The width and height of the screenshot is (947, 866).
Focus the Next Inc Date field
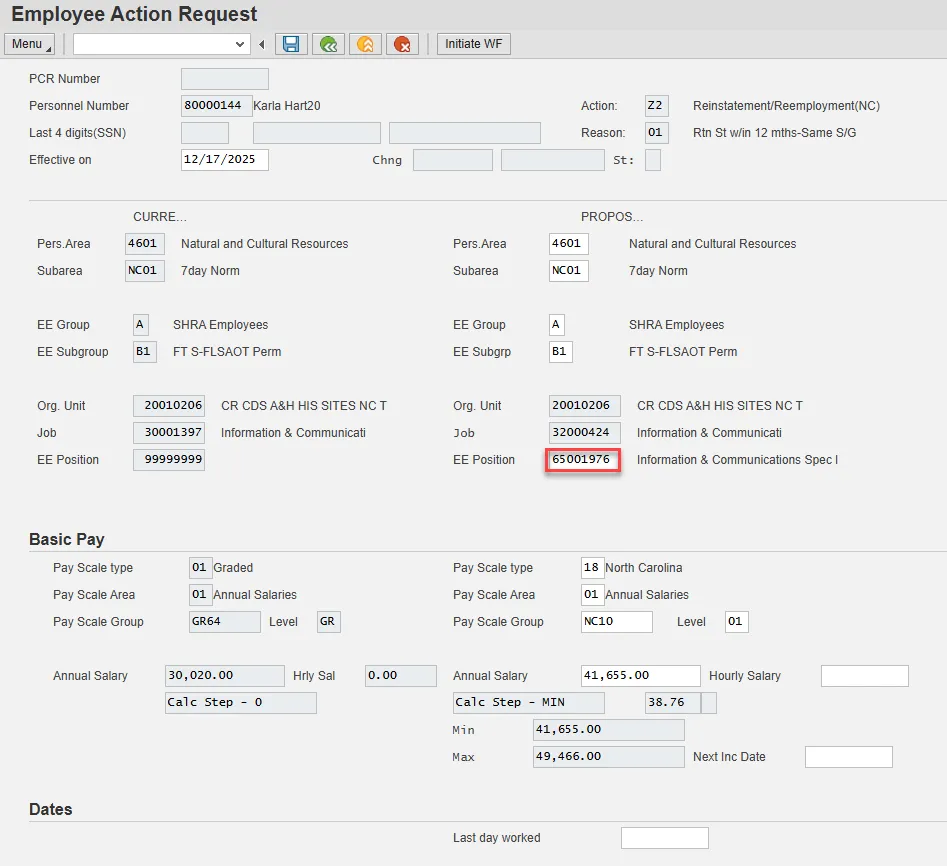848,757
